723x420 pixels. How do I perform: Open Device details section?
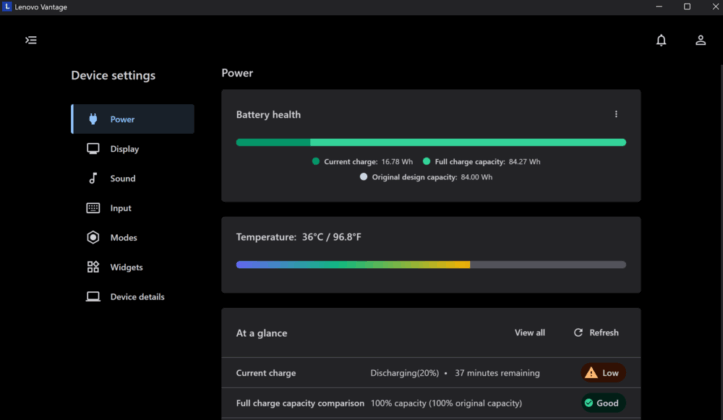tap(133, 296)
